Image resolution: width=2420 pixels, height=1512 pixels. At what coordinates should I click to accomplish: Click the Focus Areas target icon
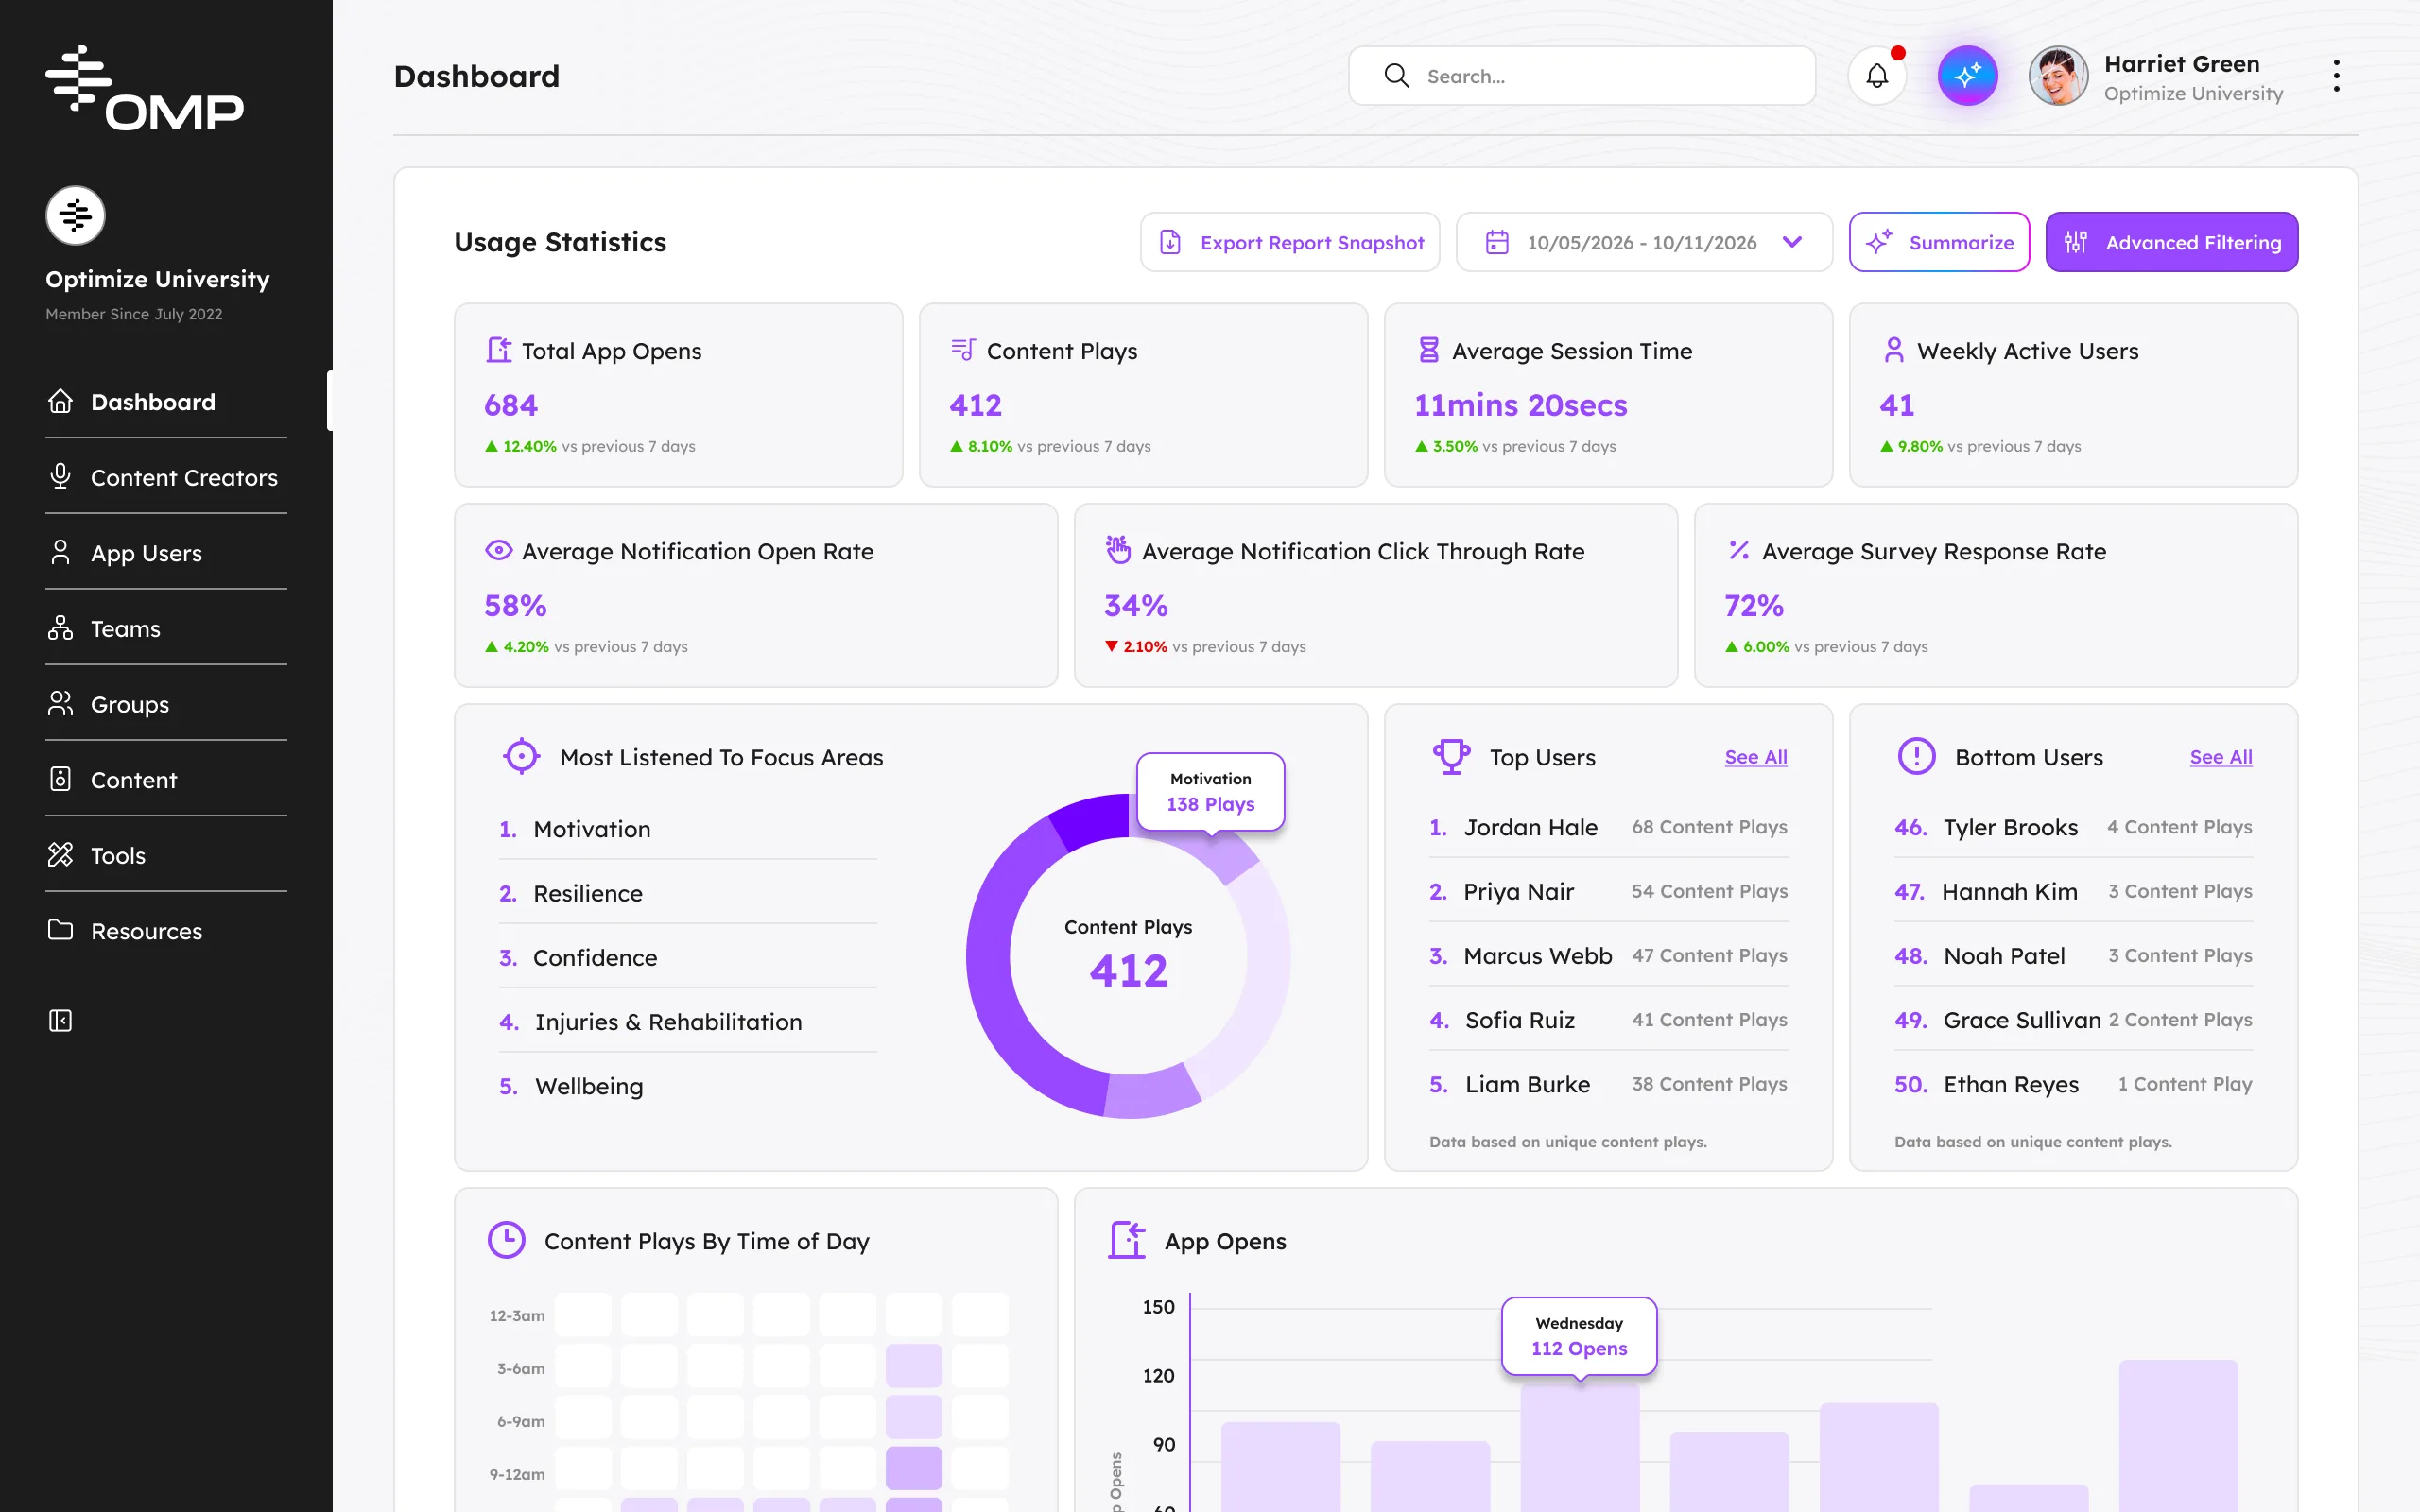521,757
